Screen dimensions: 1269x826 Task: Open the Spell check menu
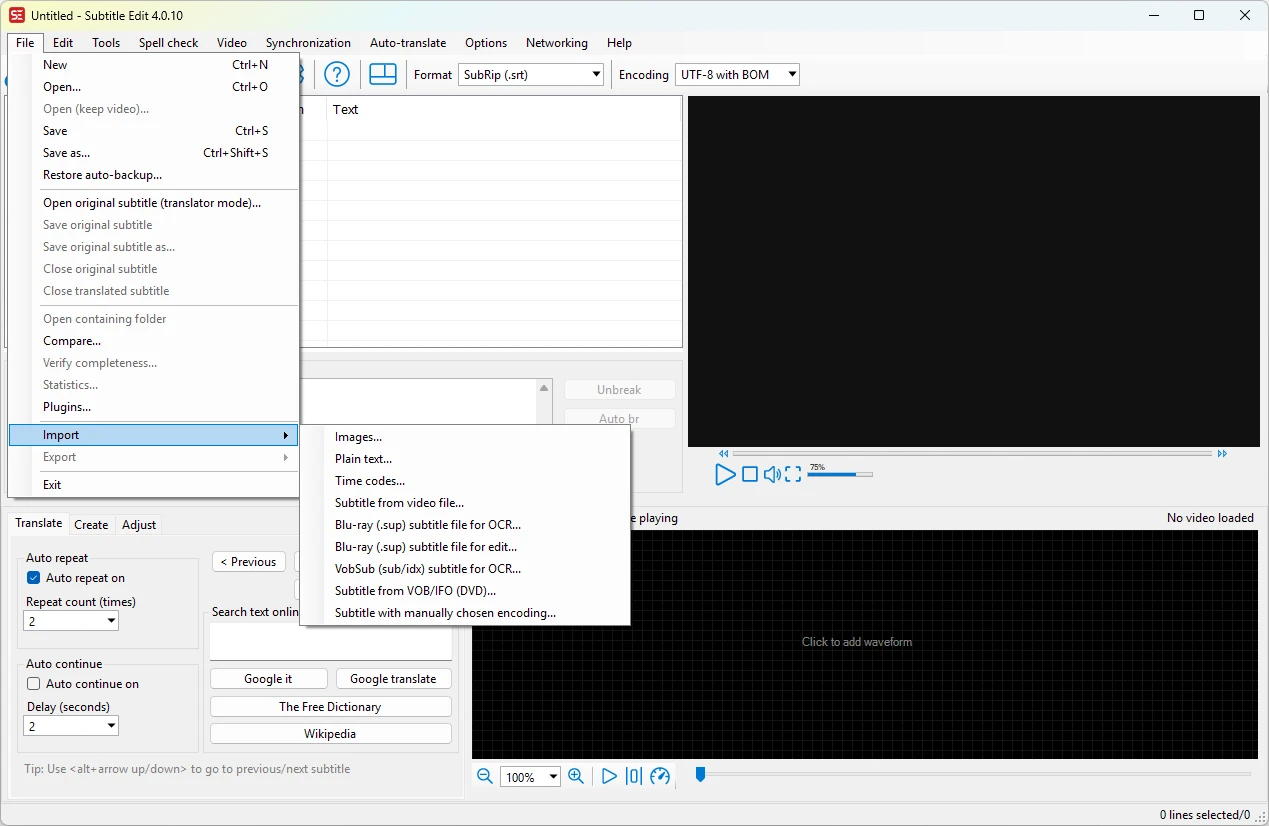[x=169, y=43]
